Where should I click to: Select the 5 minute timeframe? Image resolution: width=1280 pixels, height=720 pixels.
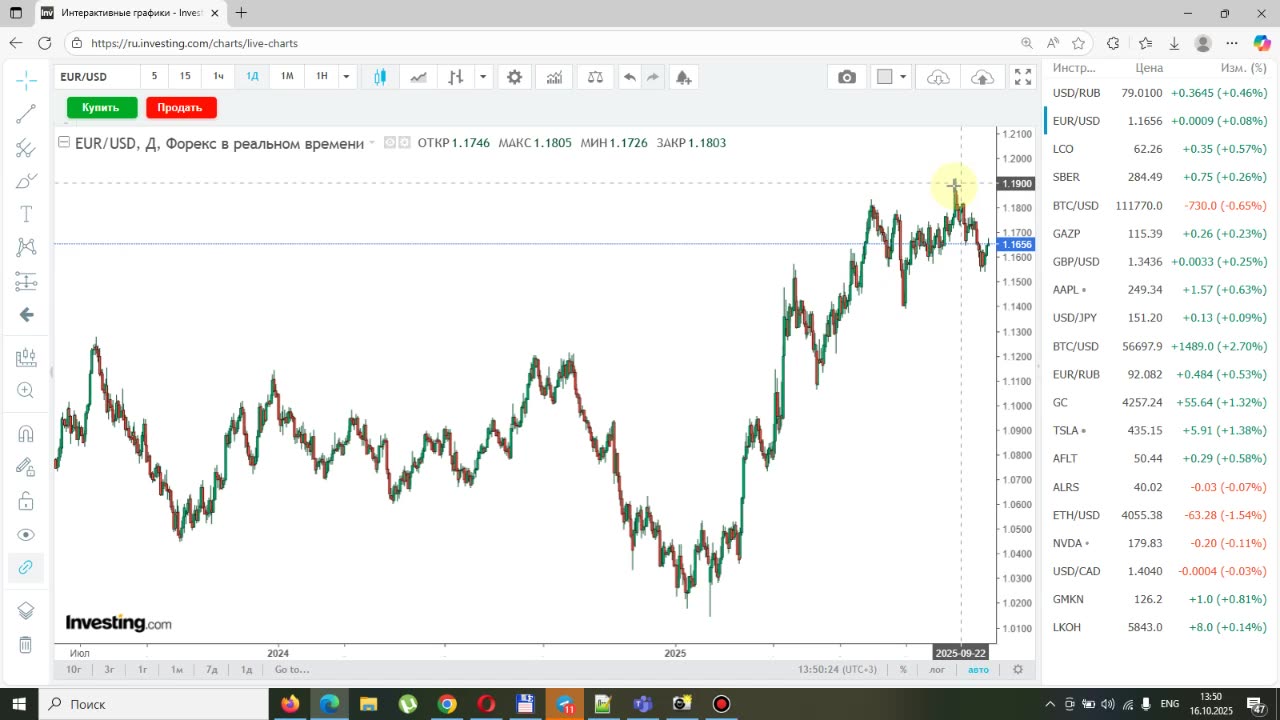point(154,77)
